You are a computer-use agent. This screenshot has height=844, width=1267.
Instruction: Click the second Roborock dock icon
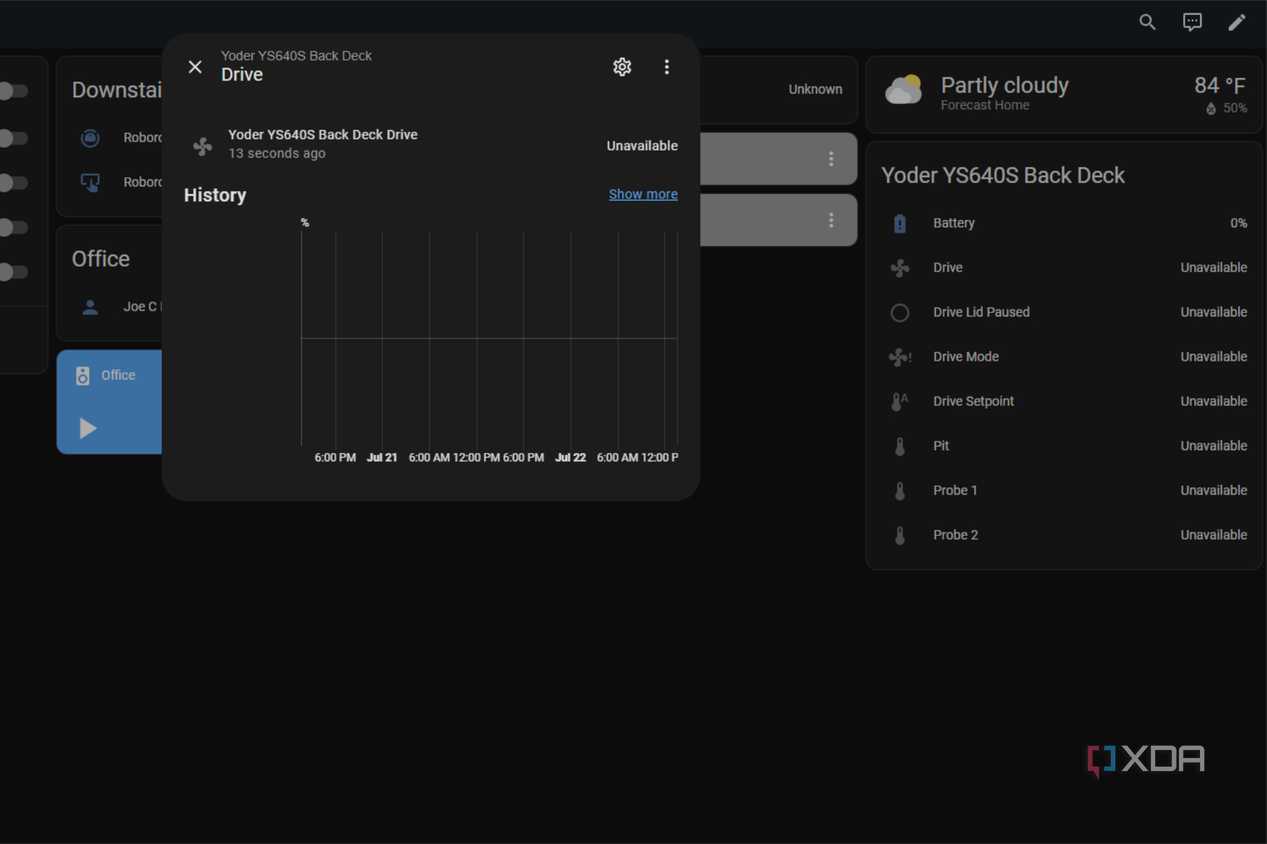90,182
